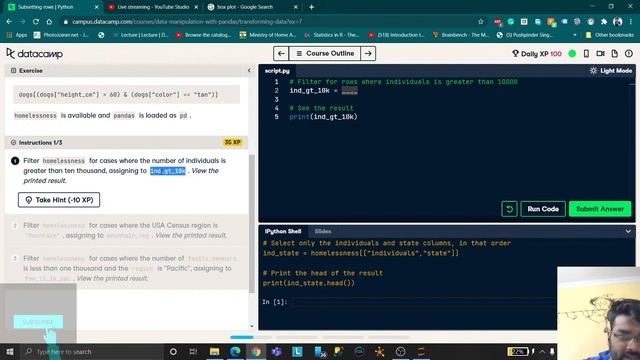
Task: Open the Browse the catalog bookmark
Action: 203,35
